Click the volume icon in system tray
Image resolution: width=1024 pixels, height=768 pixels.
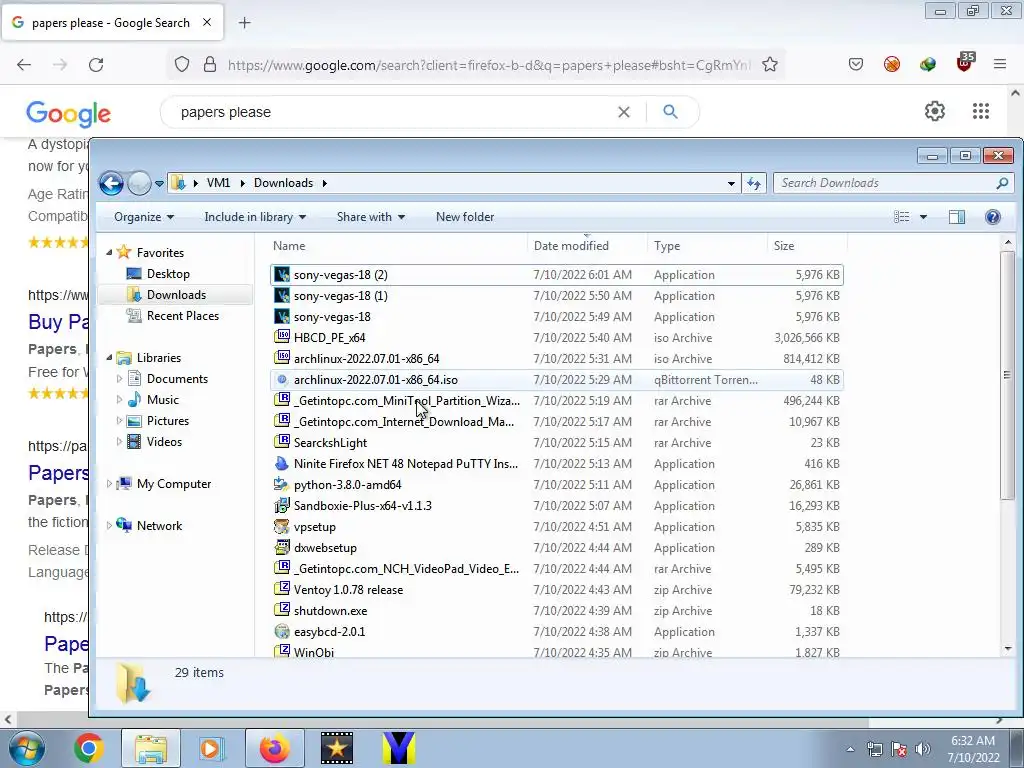tap(923, 749)
